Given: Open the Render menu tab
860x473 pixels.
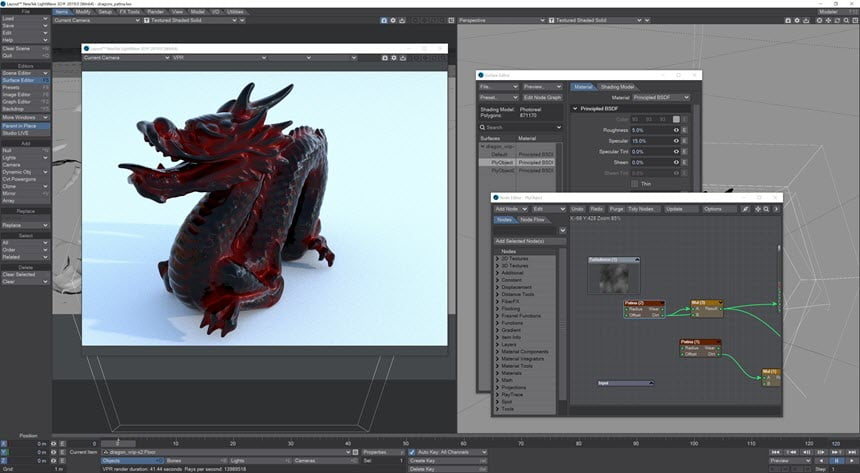Looking at the screenshot, I should (x=156, y=12).
